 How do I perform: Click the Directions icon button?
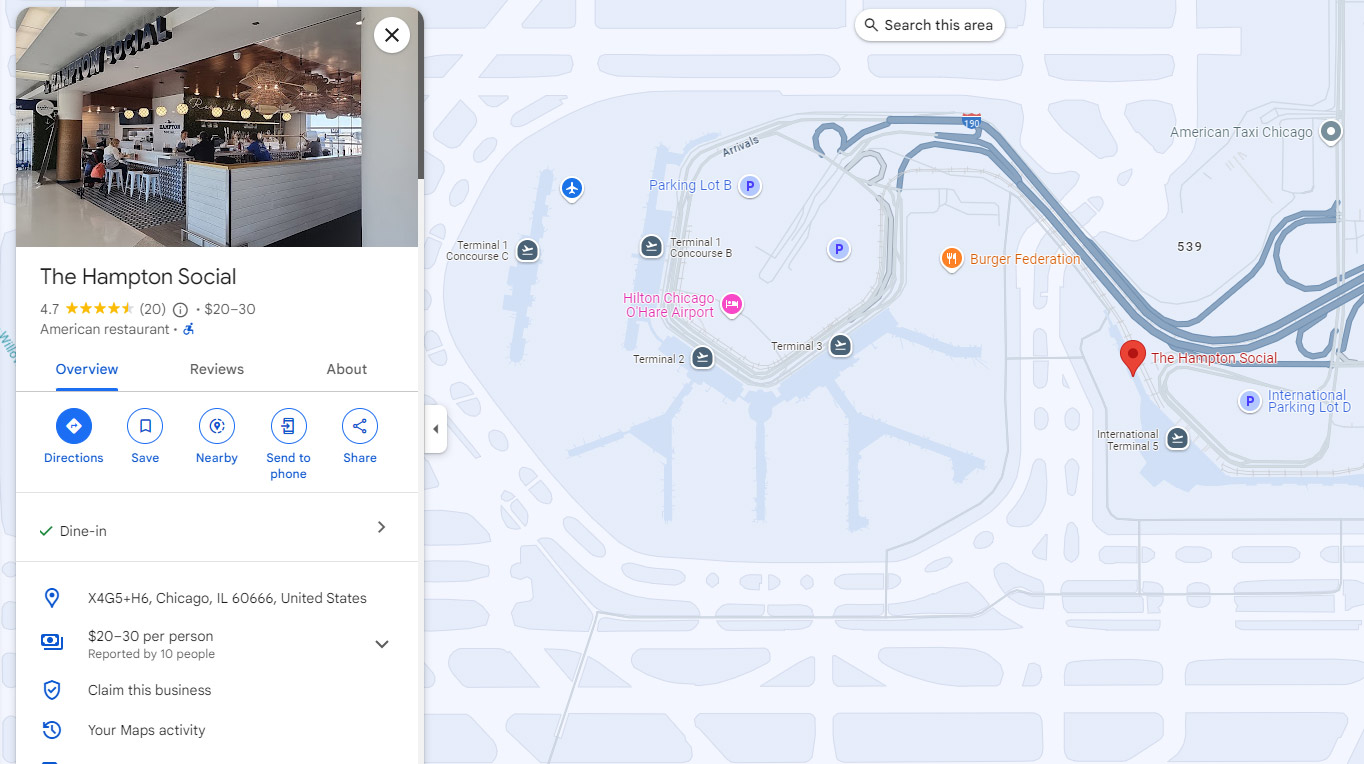tap(73, 426)
